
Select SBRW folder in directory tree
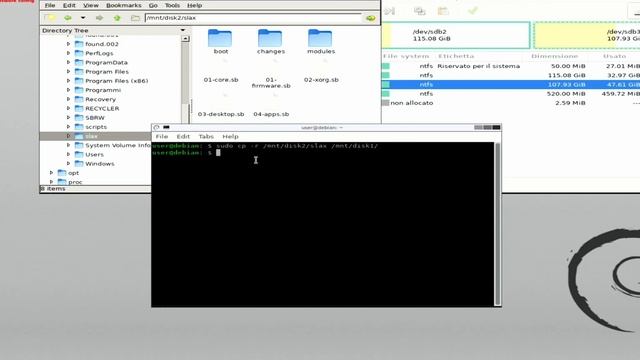coord(95,118)
